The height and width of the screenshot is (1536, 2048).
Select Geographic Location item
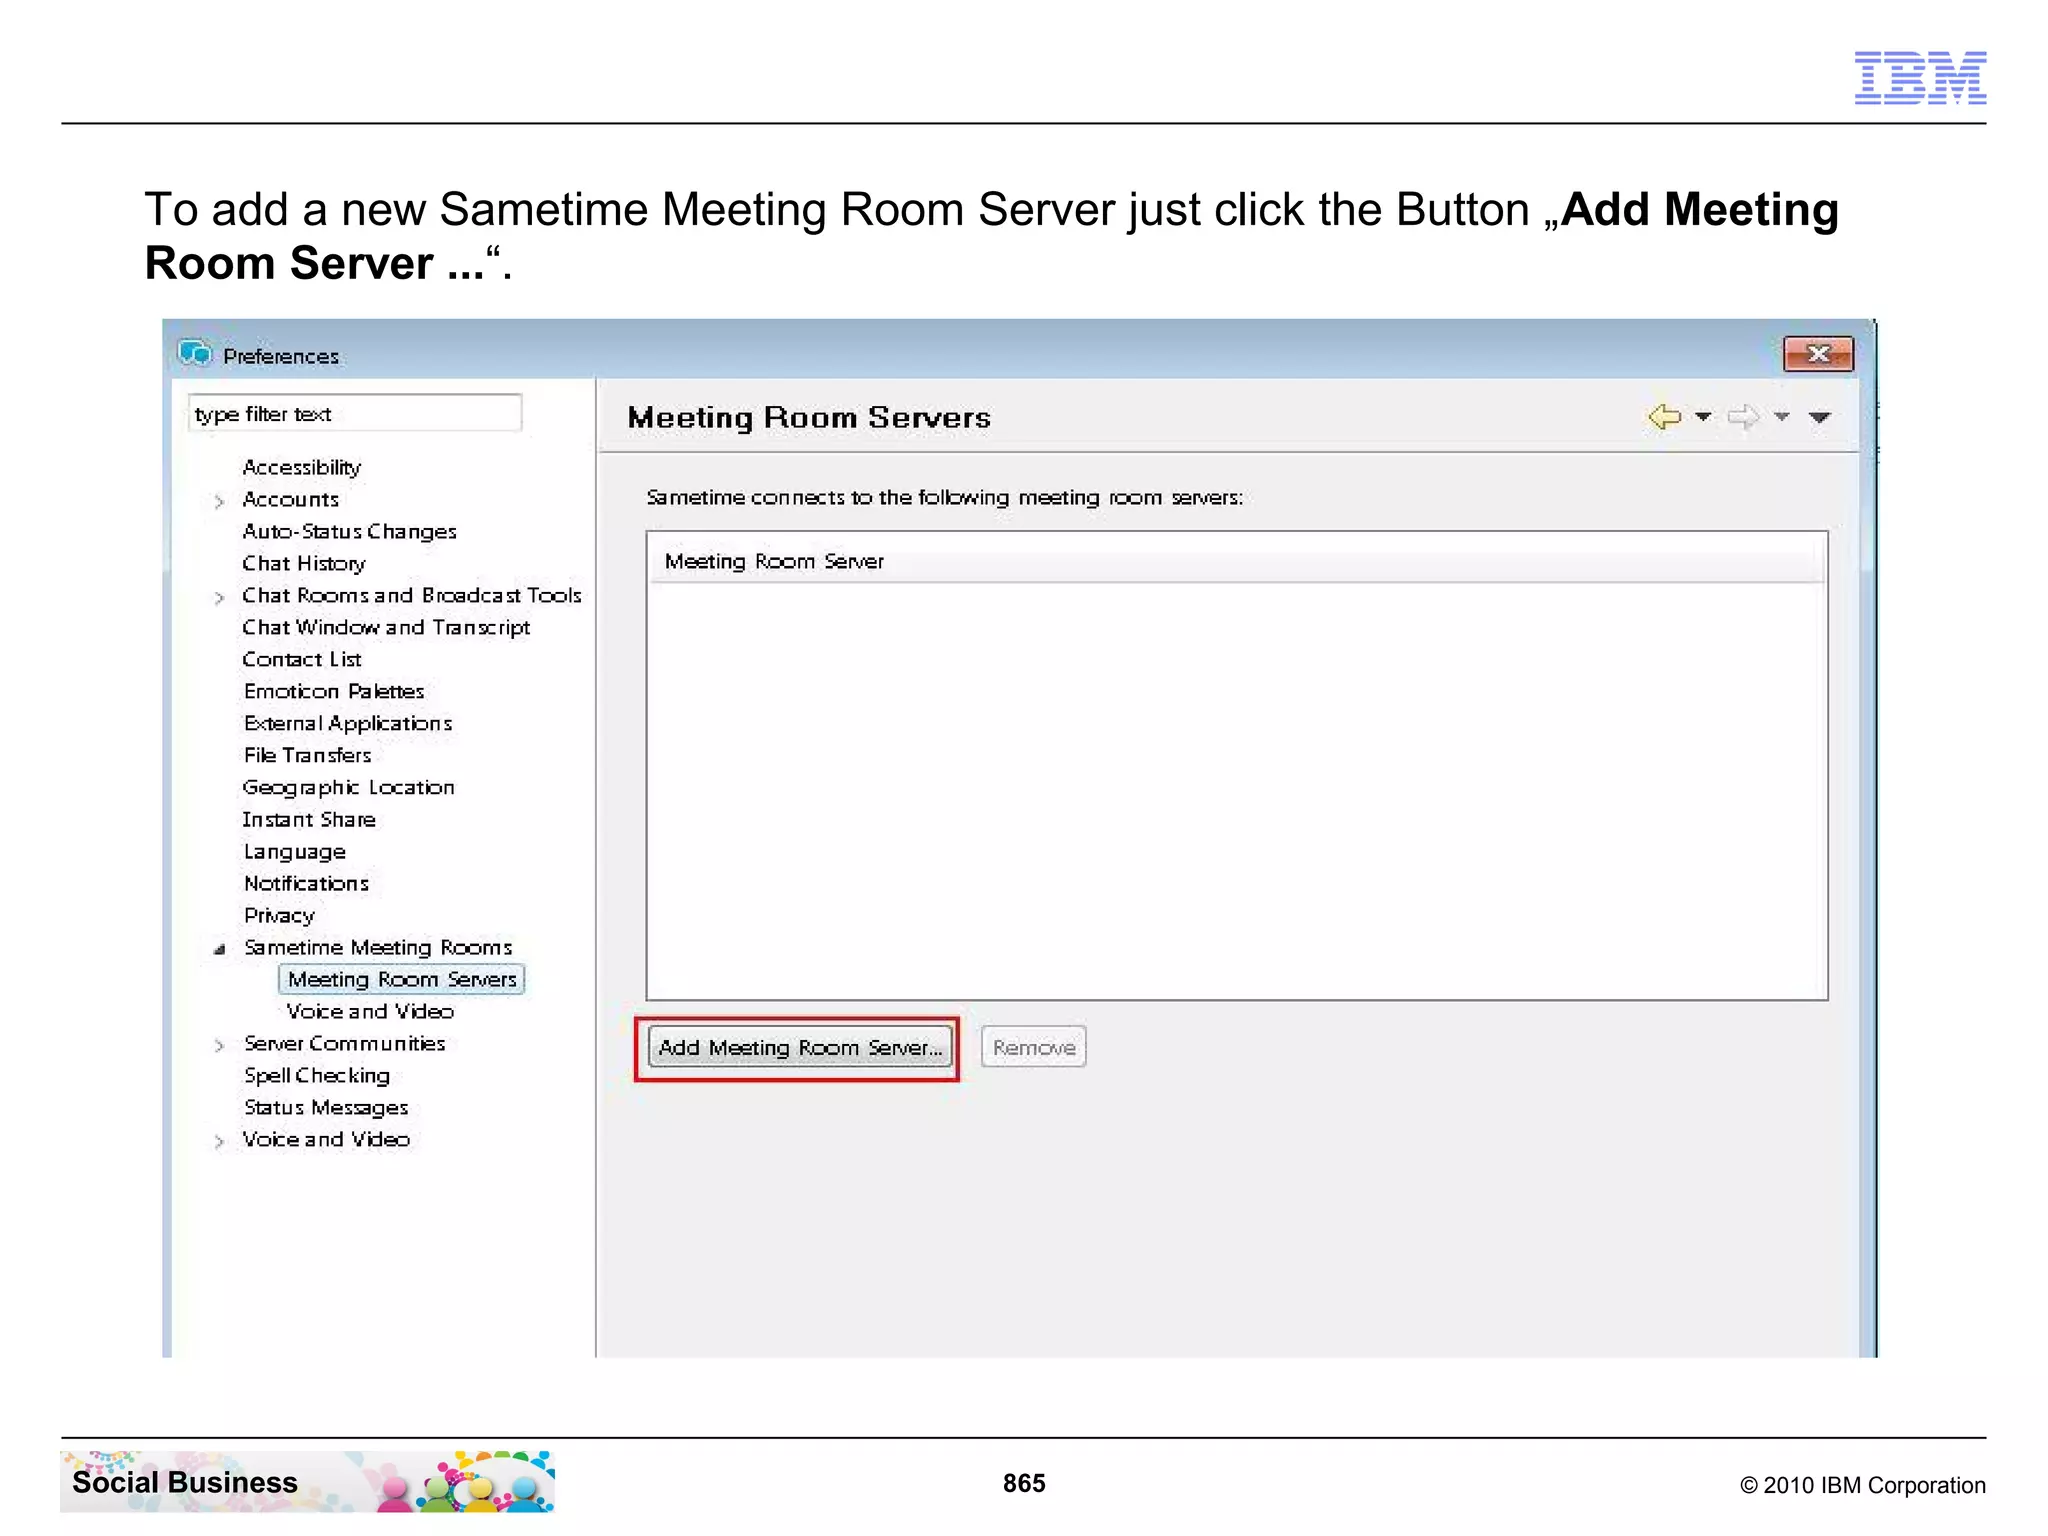(x=348, y=787)
